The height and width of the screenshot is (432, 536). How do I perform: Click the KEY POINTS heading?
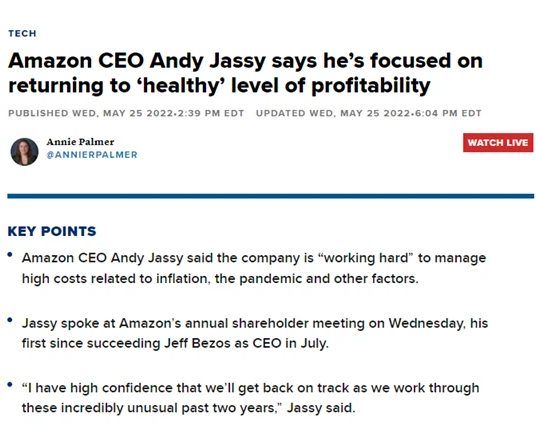click(52, 231)
